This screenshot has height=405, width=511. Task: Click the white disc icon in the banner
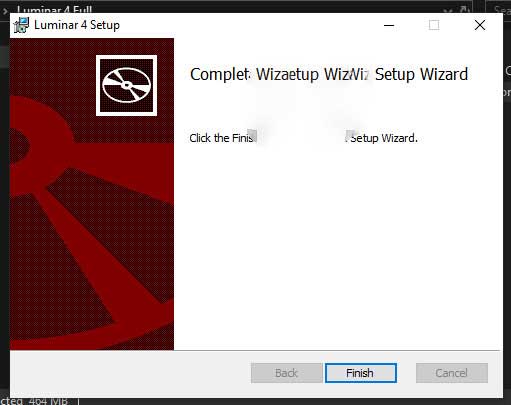[x=126, y=85]
